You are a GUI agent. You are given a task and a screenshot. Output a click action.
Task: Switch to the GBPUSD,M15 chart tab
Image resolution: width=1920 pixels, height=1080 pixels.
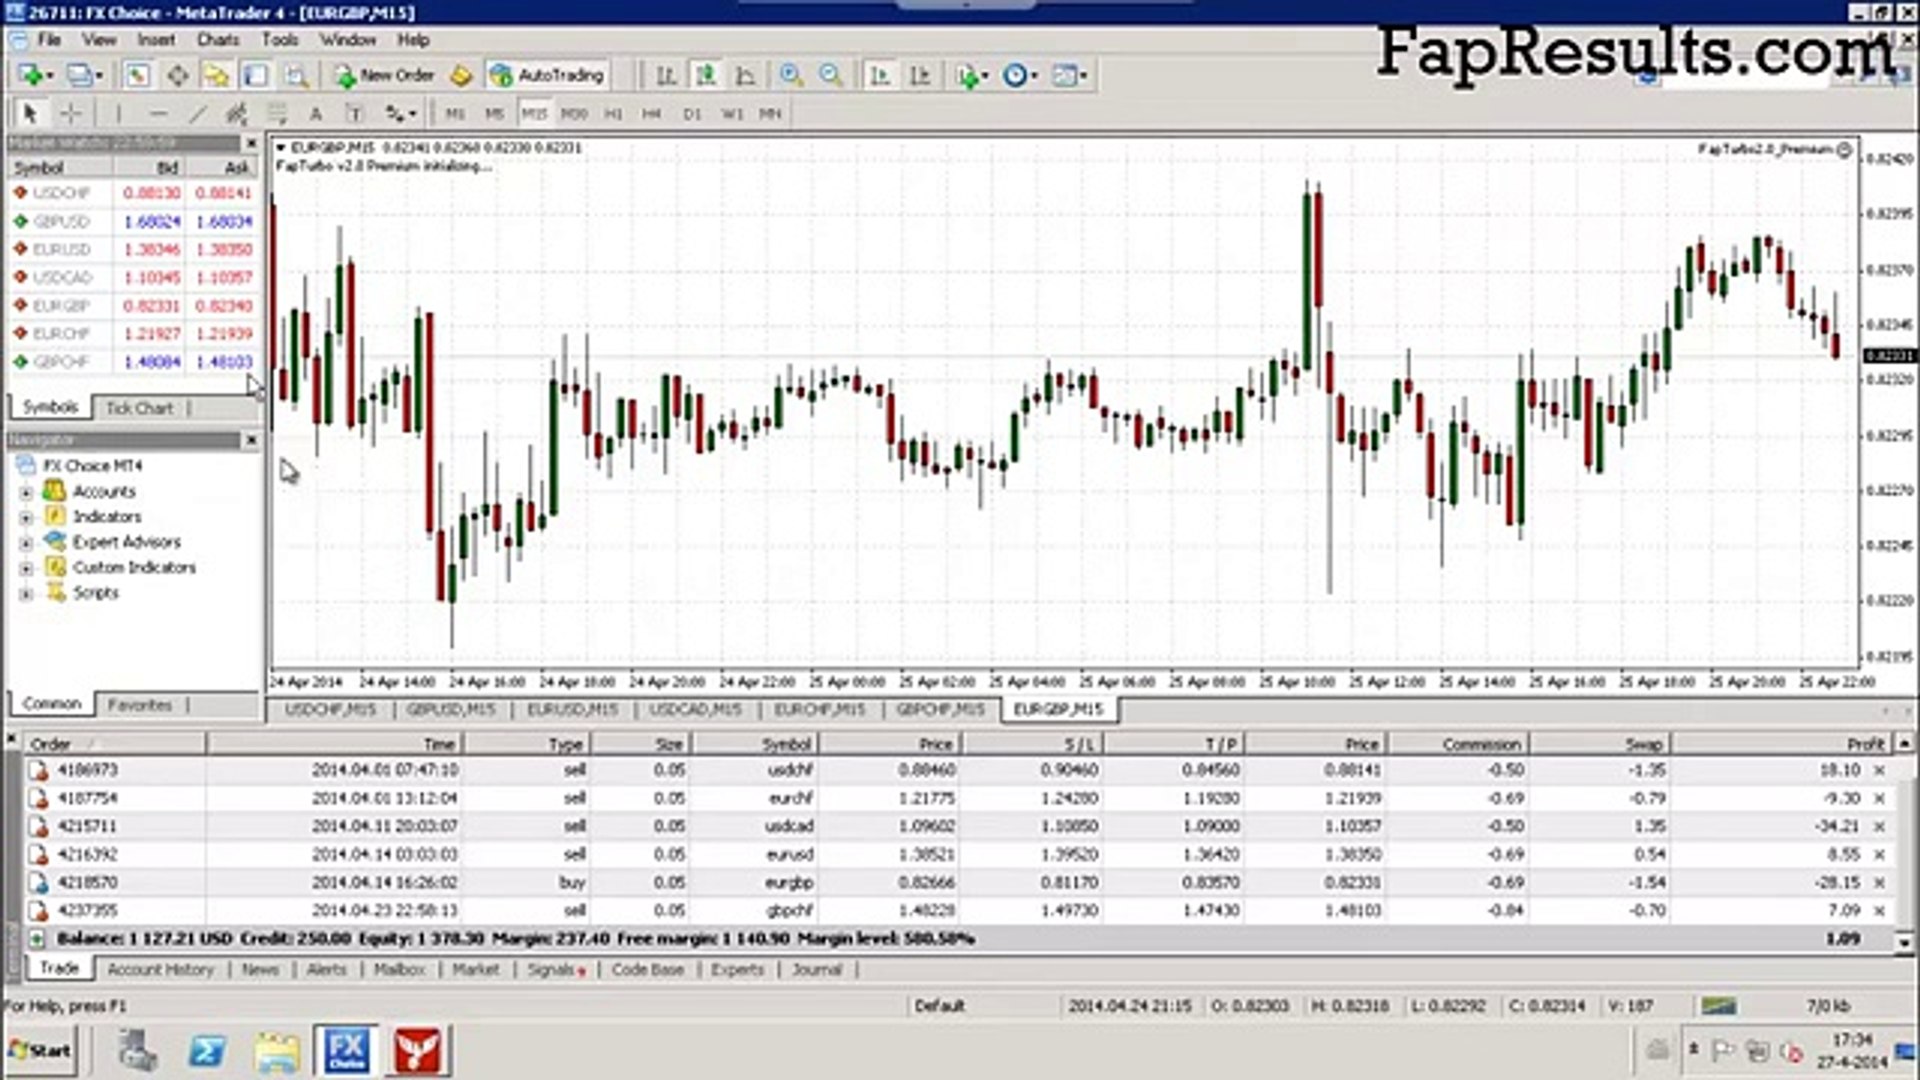451,709
